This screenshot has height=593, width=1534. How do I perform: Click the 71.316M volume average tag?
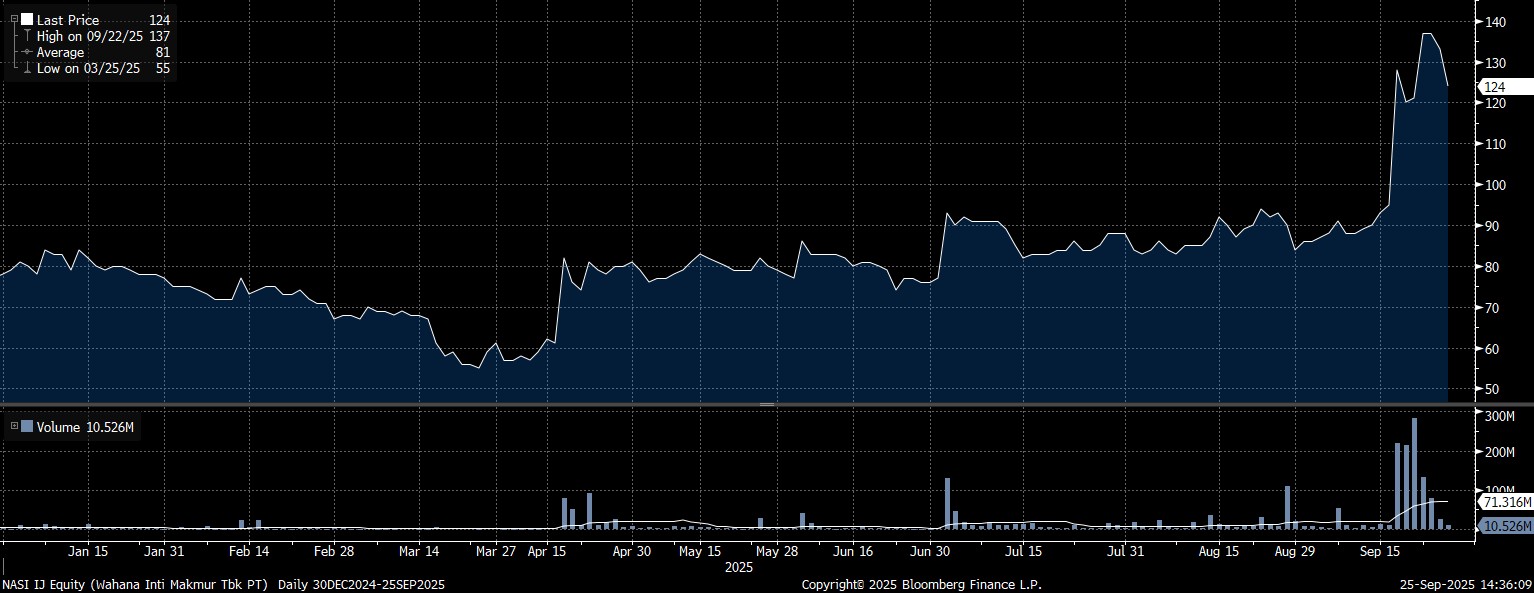[1503, 501]
